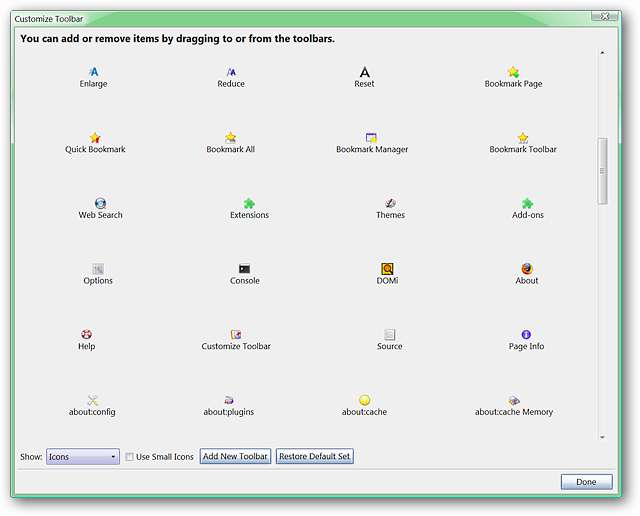Select the Help lifebuoy icon
The width and height of the screenshot is (640, 516).
pos(87,334)
